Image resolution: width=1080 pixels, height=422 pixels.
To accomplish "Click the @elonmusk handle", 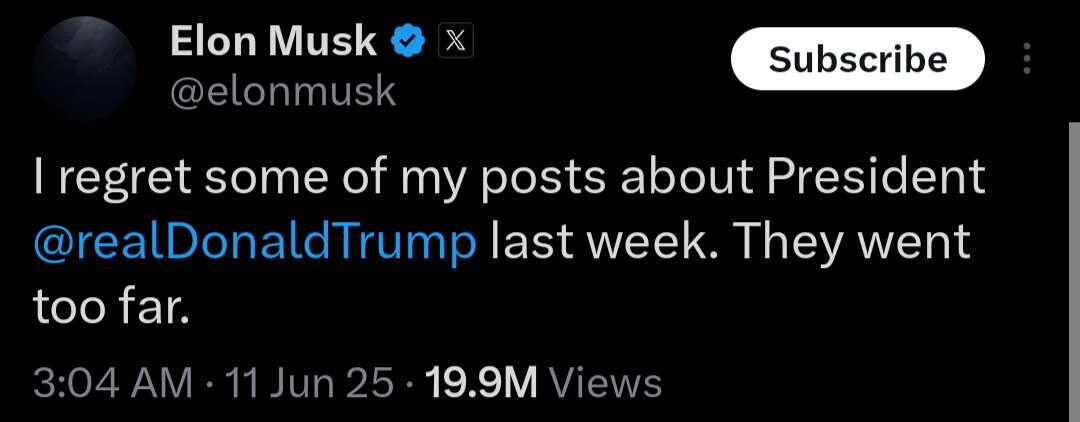I will pyautogui.click(x=283, y=92).
